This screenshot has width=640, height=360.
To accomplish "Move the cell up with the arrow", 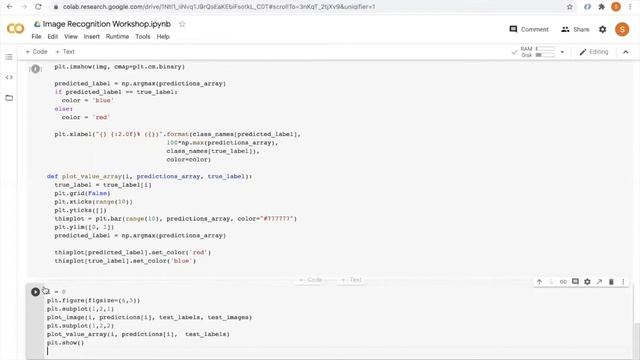I will tap(539, 282).
